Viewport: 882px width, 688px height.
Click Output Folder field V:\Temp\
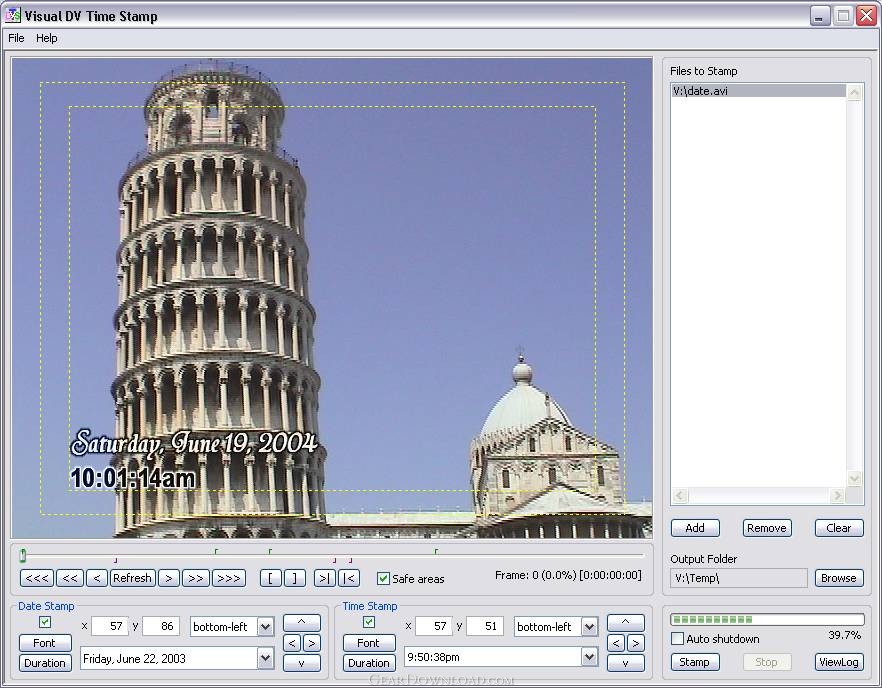(739, 578)
